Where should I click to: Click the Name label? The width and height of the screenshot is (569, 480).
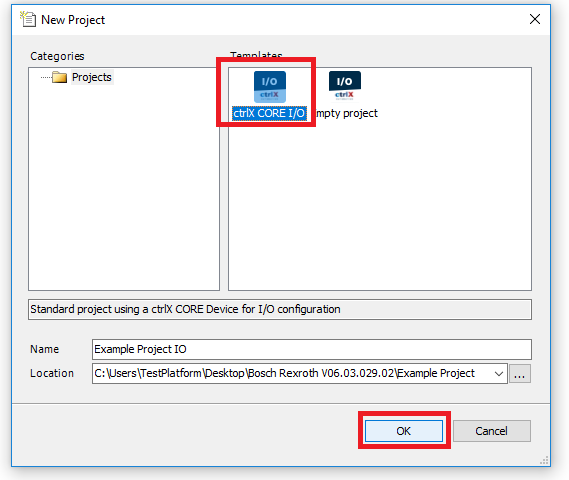[x=45, y=349]
